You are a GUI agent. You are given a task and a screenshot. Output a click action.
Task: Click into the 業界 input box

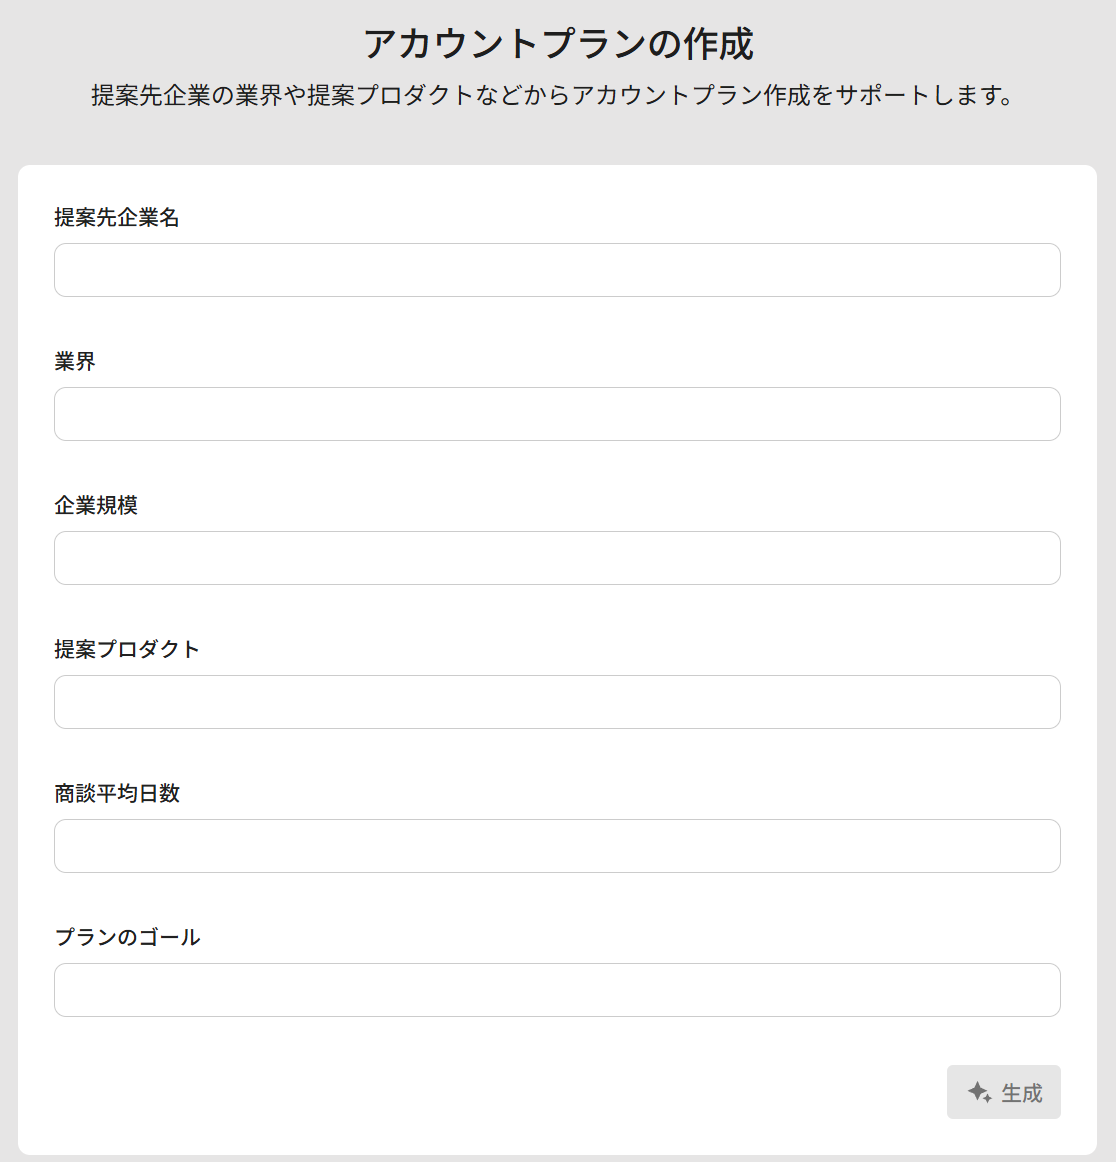[557, 414]
